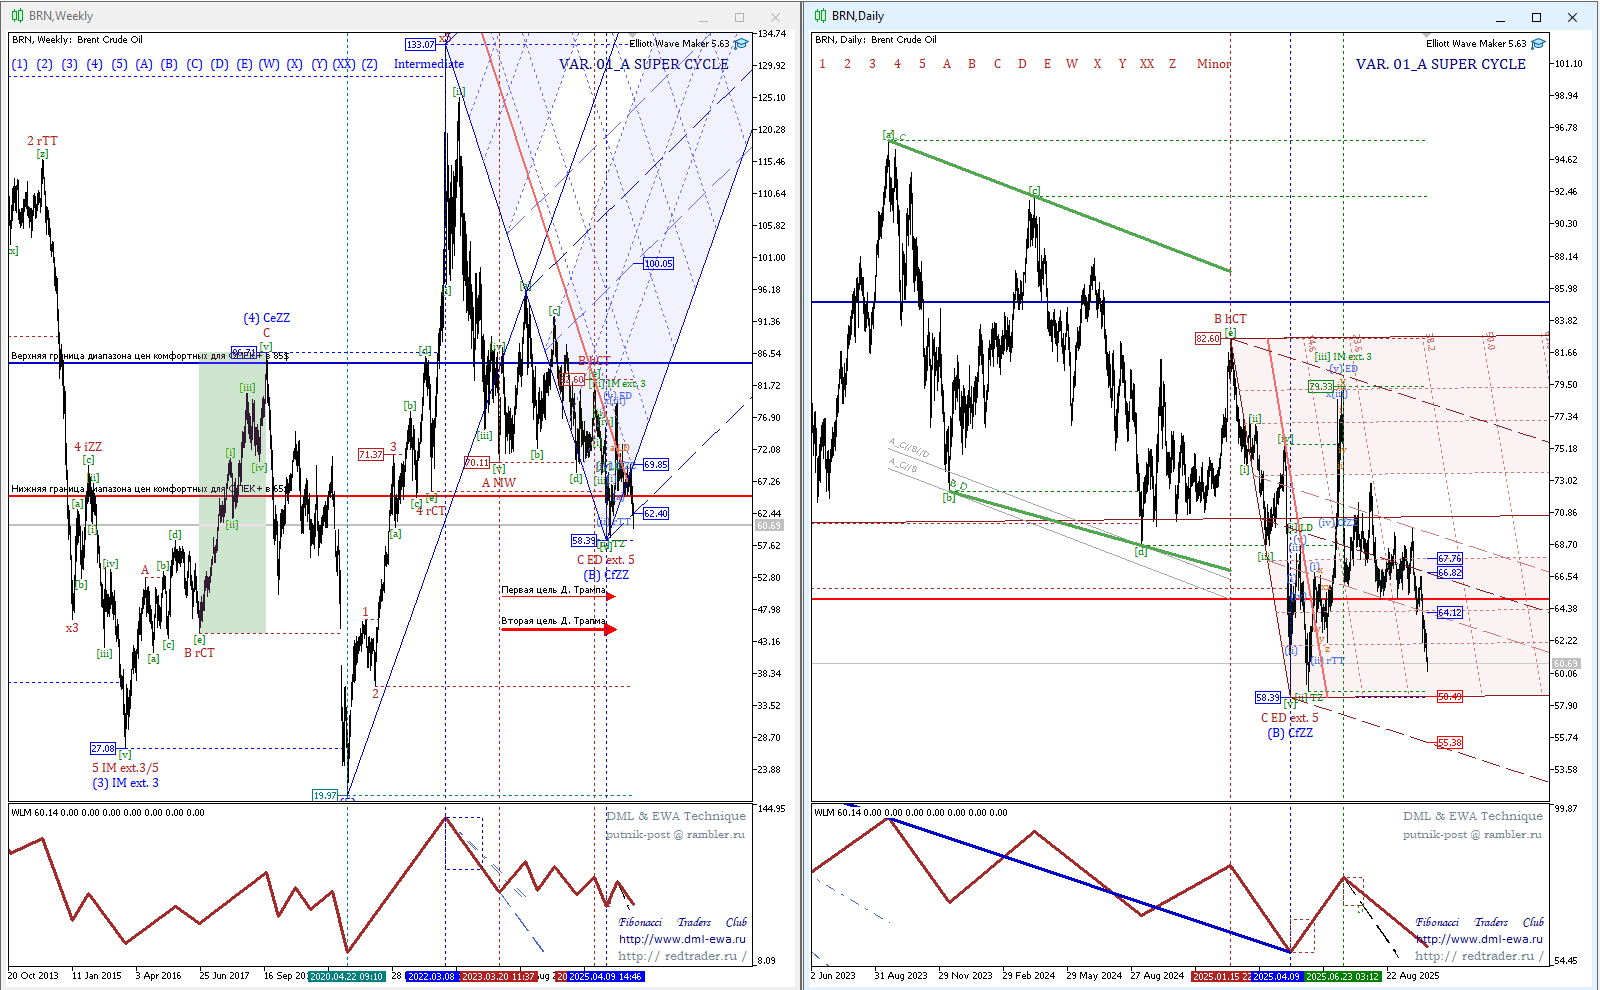Select the 133.07 price label on Weekly chart

(420, 44)
